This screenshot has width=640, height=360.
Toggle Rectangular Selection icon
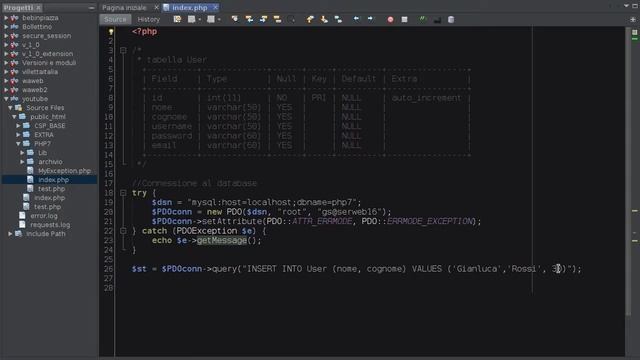point(291,19)
